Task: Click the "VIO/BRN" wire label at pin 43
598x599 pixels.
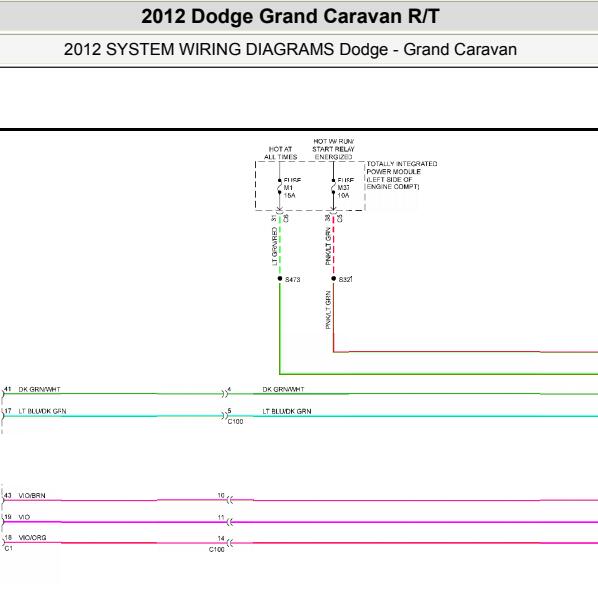Action: click(x=32, y=495)
